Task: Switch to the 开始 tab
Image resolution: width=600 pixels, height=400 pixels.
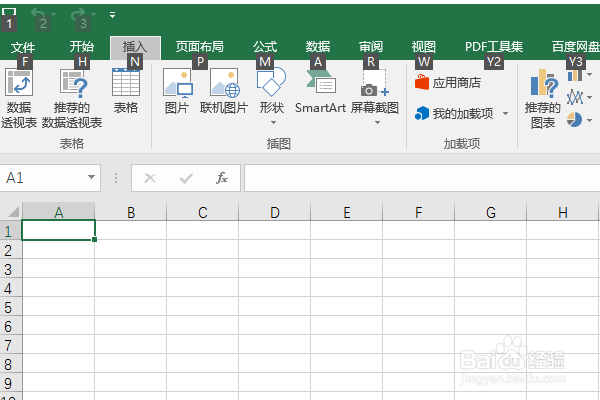Action: (82, 47)
